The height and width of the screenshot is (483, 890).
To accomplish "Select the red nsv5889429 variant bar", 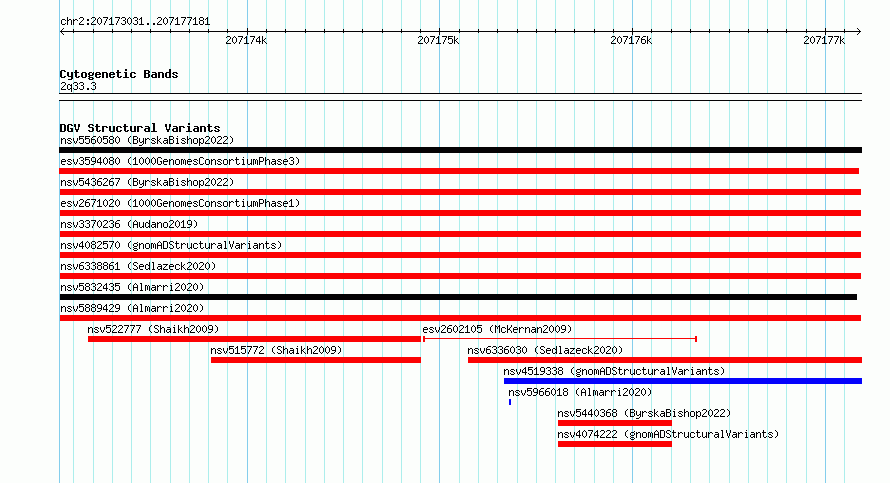I will [x=460, y=318].
